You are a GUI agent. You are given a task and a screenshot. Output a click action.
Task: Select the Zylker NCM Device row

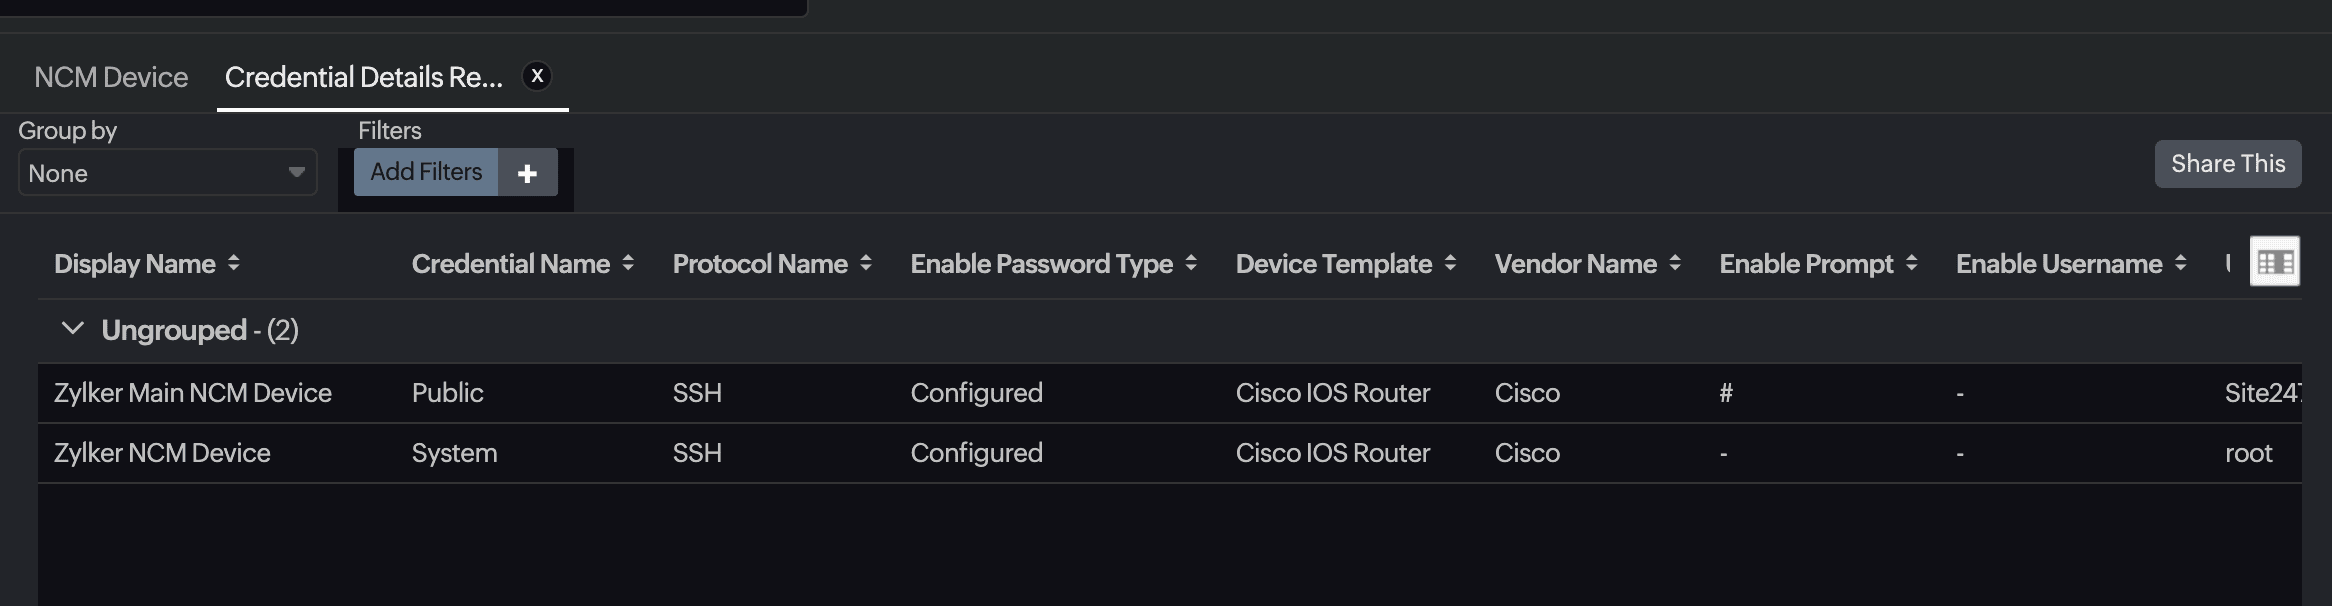tap(162, 453)
